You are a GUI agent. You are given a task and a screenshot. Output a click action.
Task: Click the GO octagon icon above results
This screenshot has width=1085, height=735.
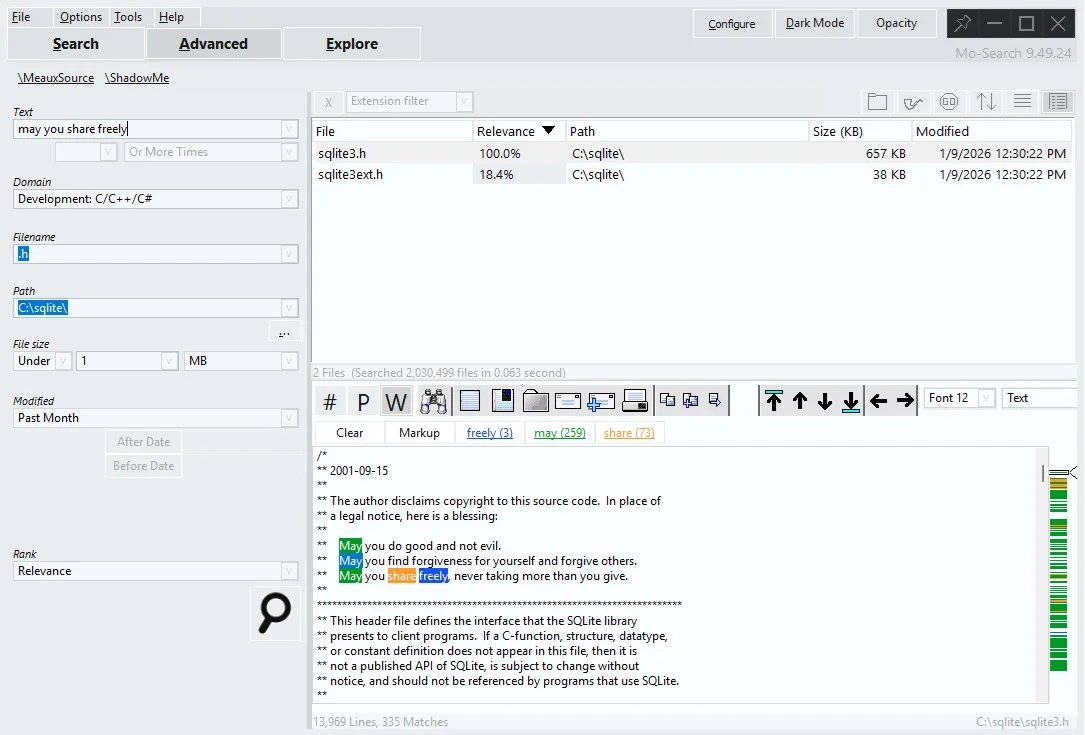tap(949, 101)
